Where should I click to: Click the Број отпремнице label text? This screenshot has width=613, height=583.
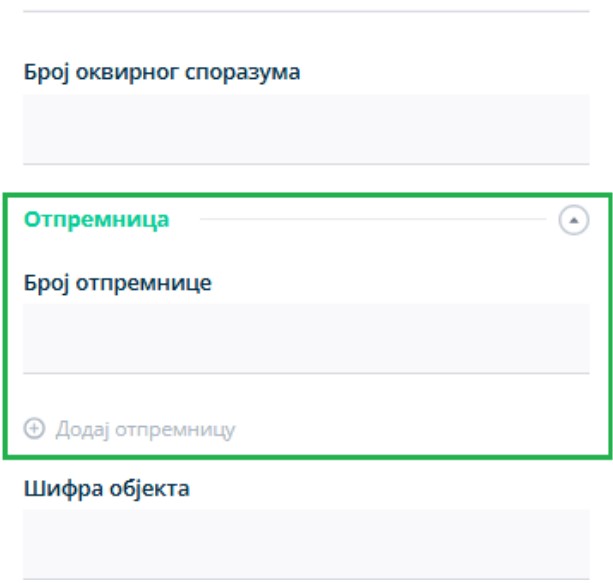[x=118, y=282]
